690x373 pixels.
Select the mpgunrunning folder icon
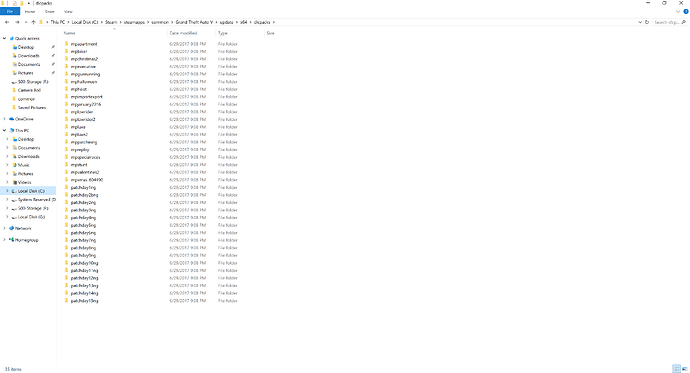66,74
